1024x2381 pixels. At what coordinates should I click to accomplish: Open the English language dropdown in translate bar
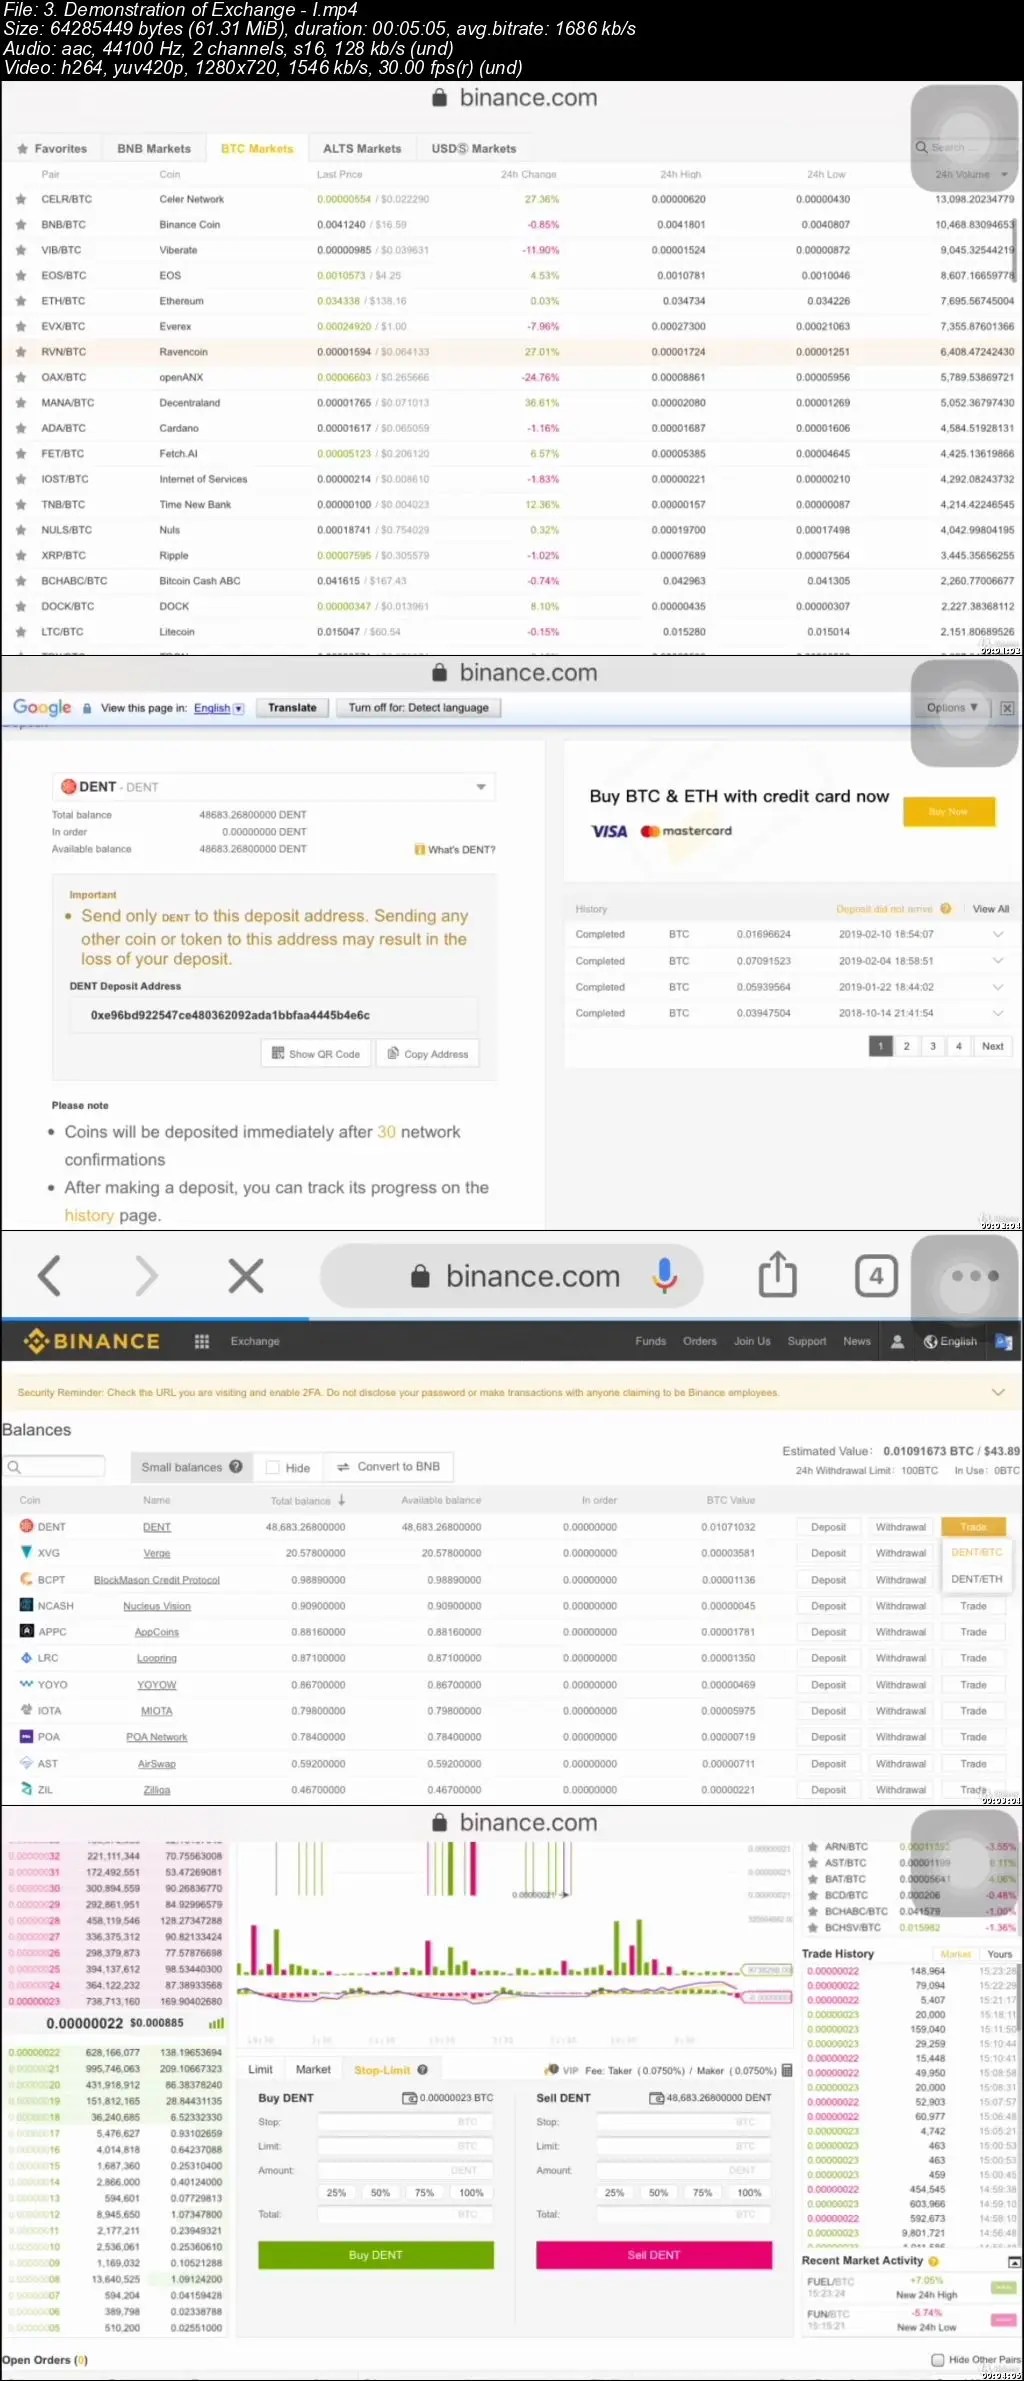click(218, 708)
